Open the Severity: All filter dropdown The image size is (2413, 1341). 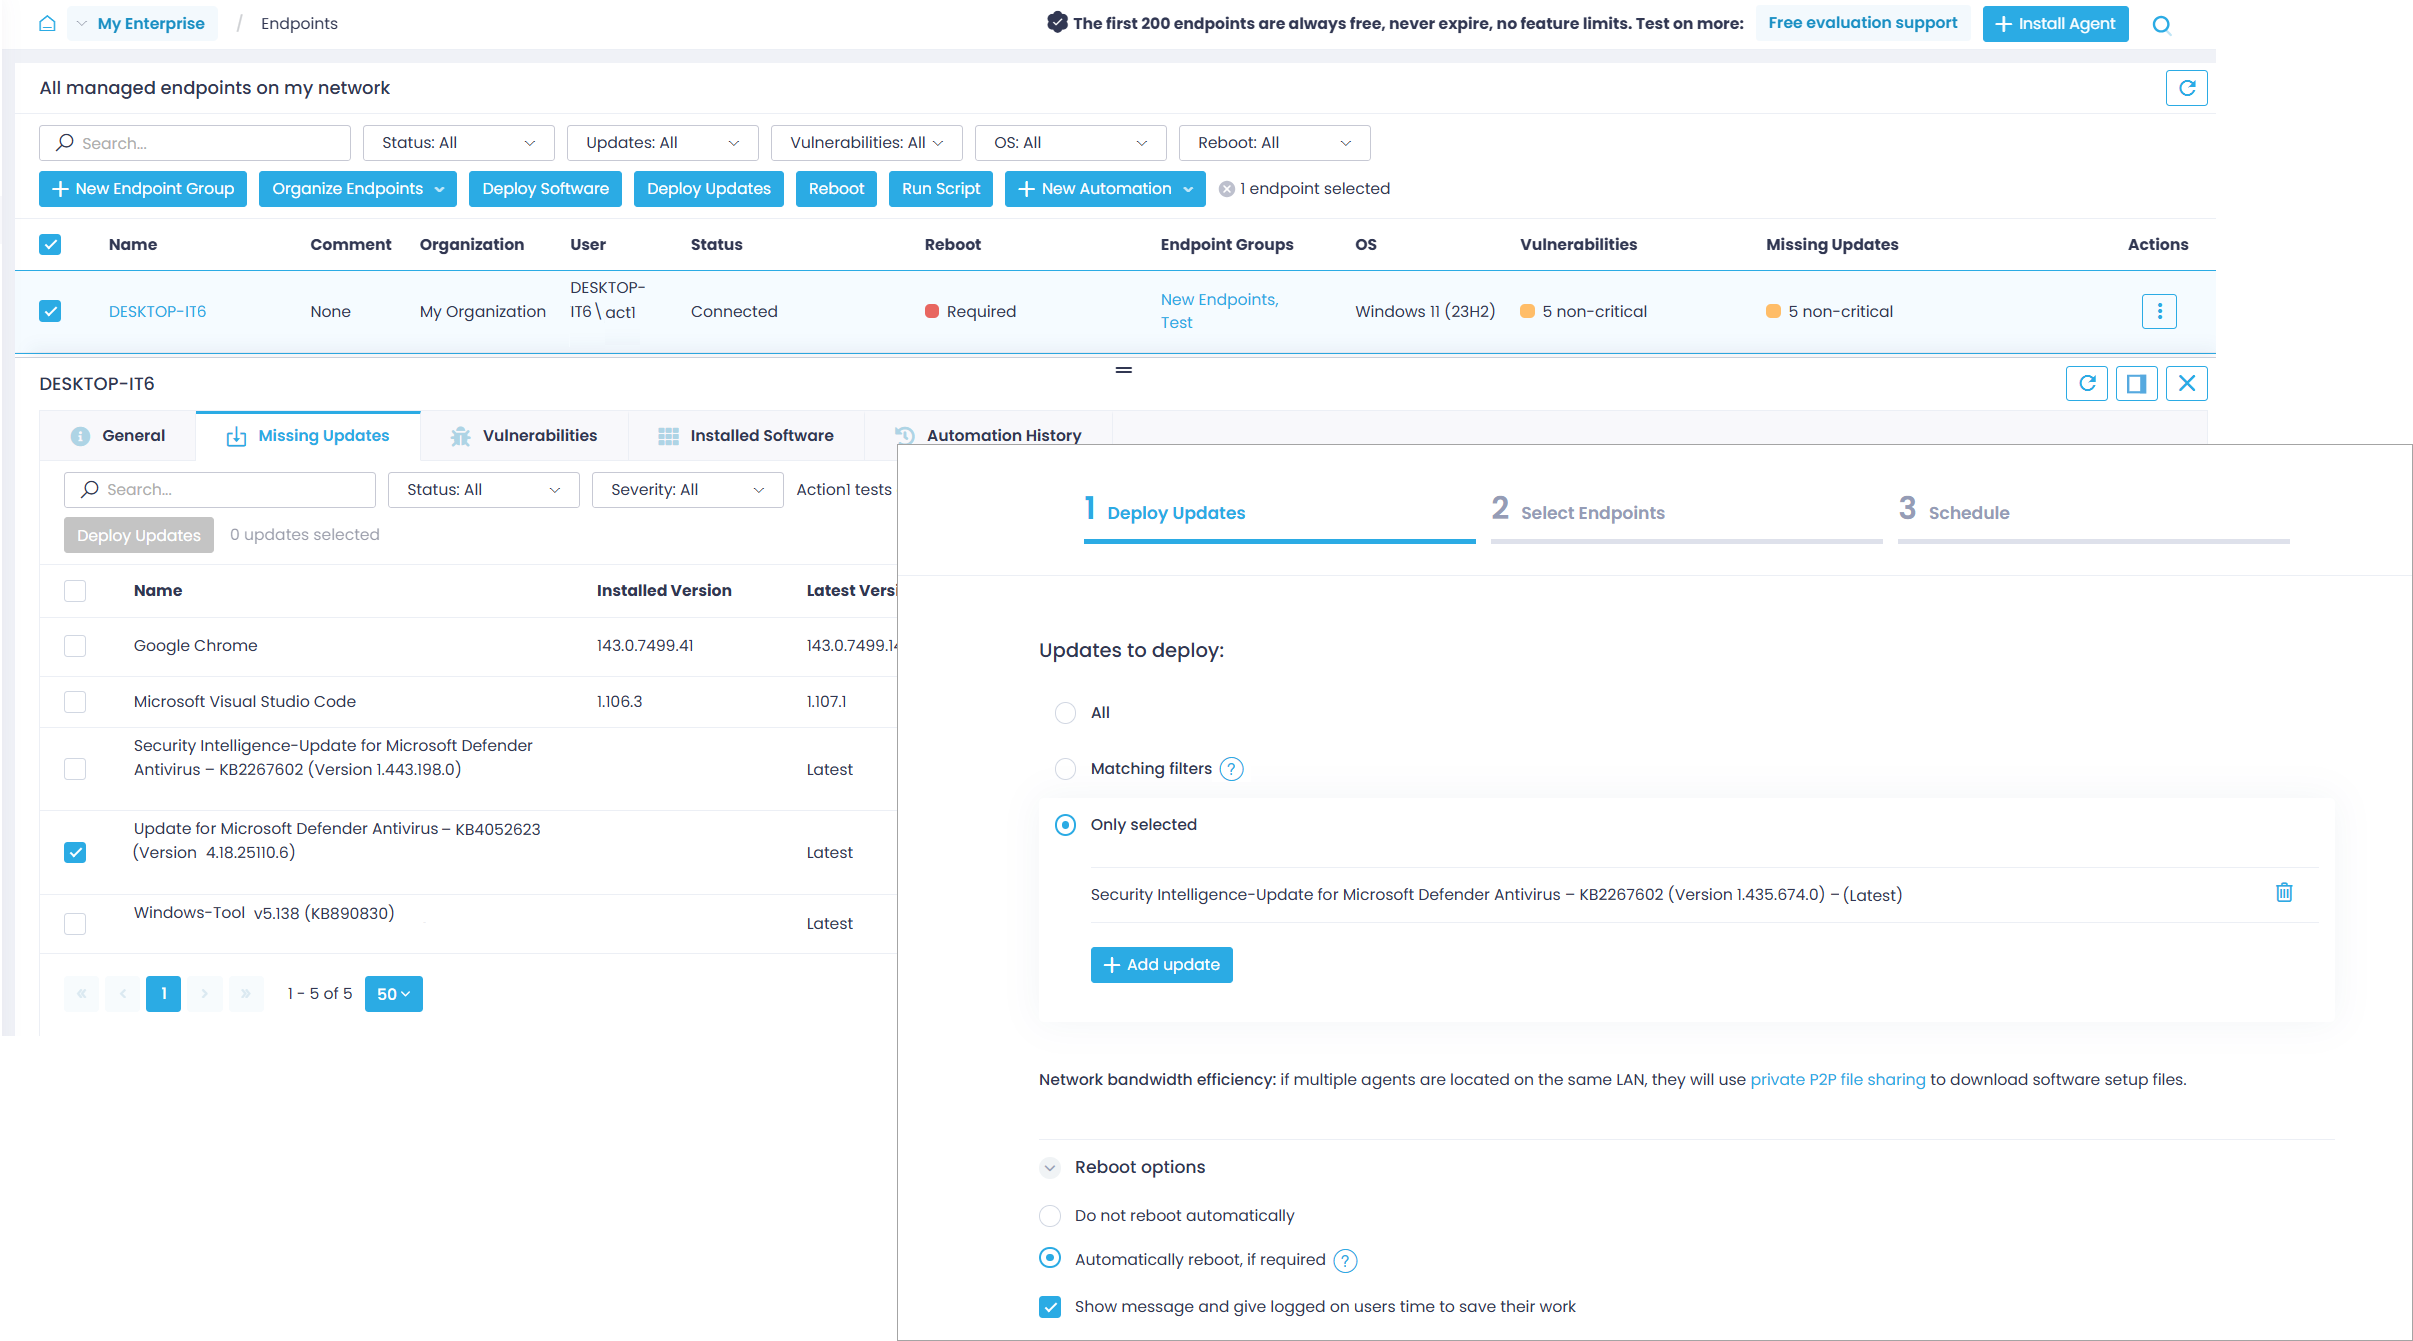tap(687, 490)
